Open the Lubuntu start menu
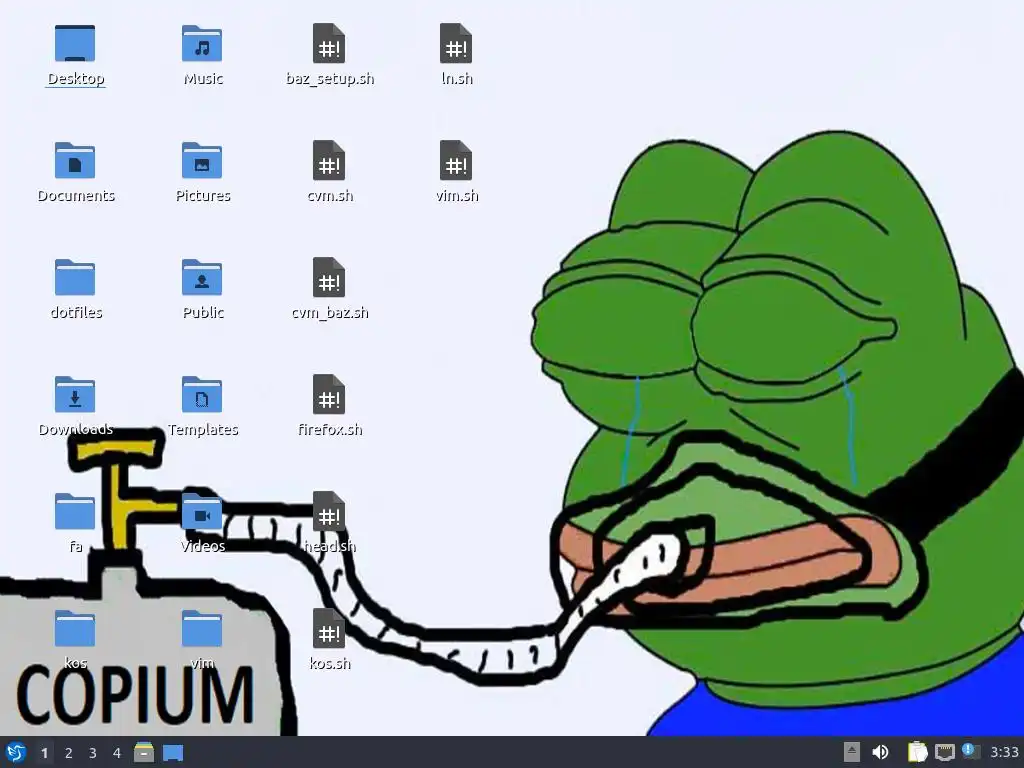 tap(16, 752)
